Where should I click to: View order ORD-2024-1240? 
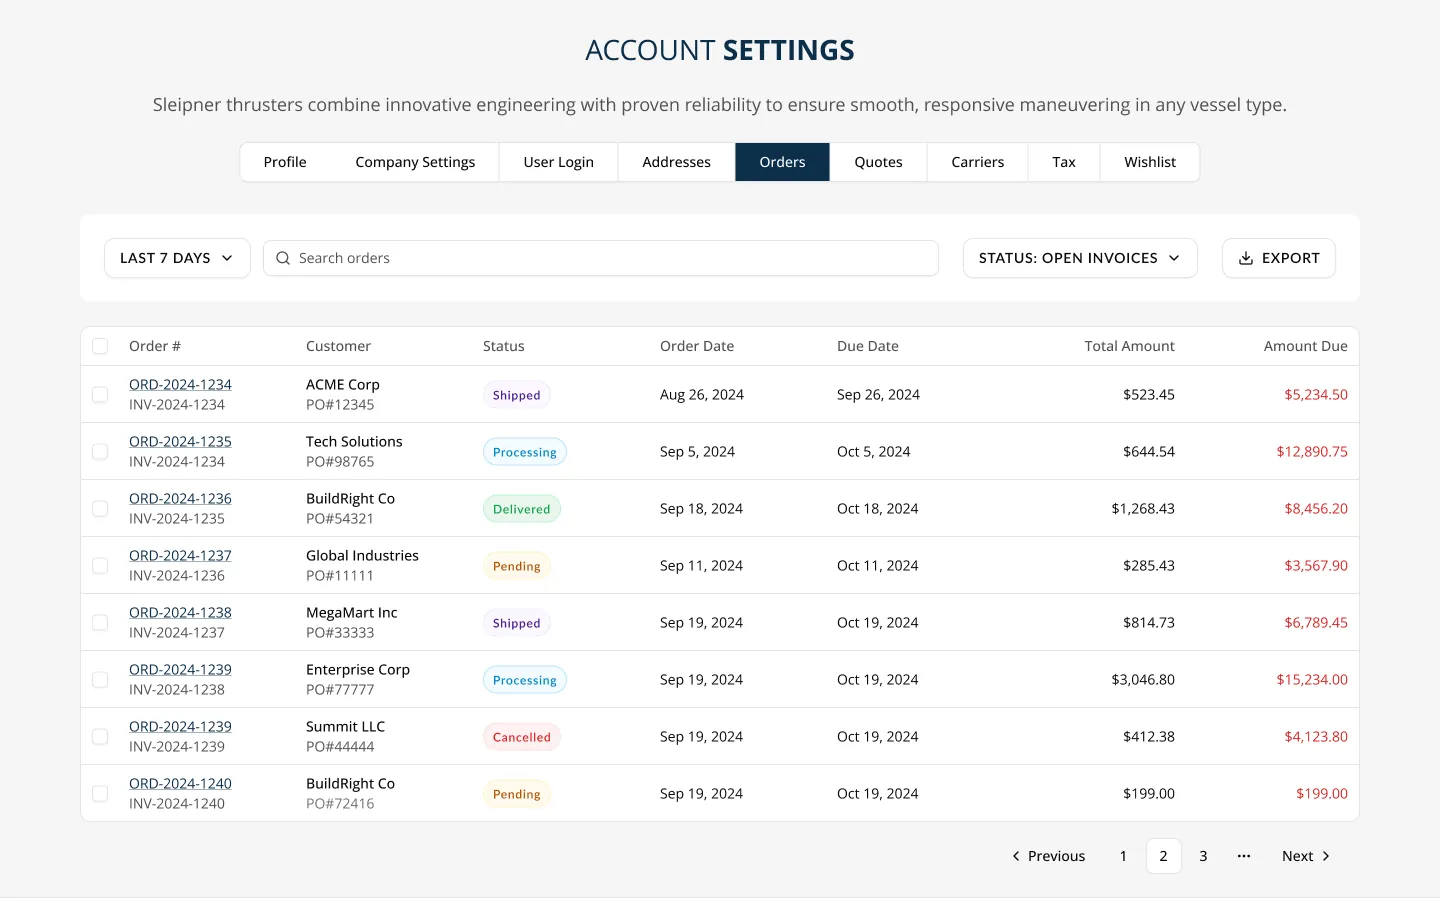click(x=180, y=784)
